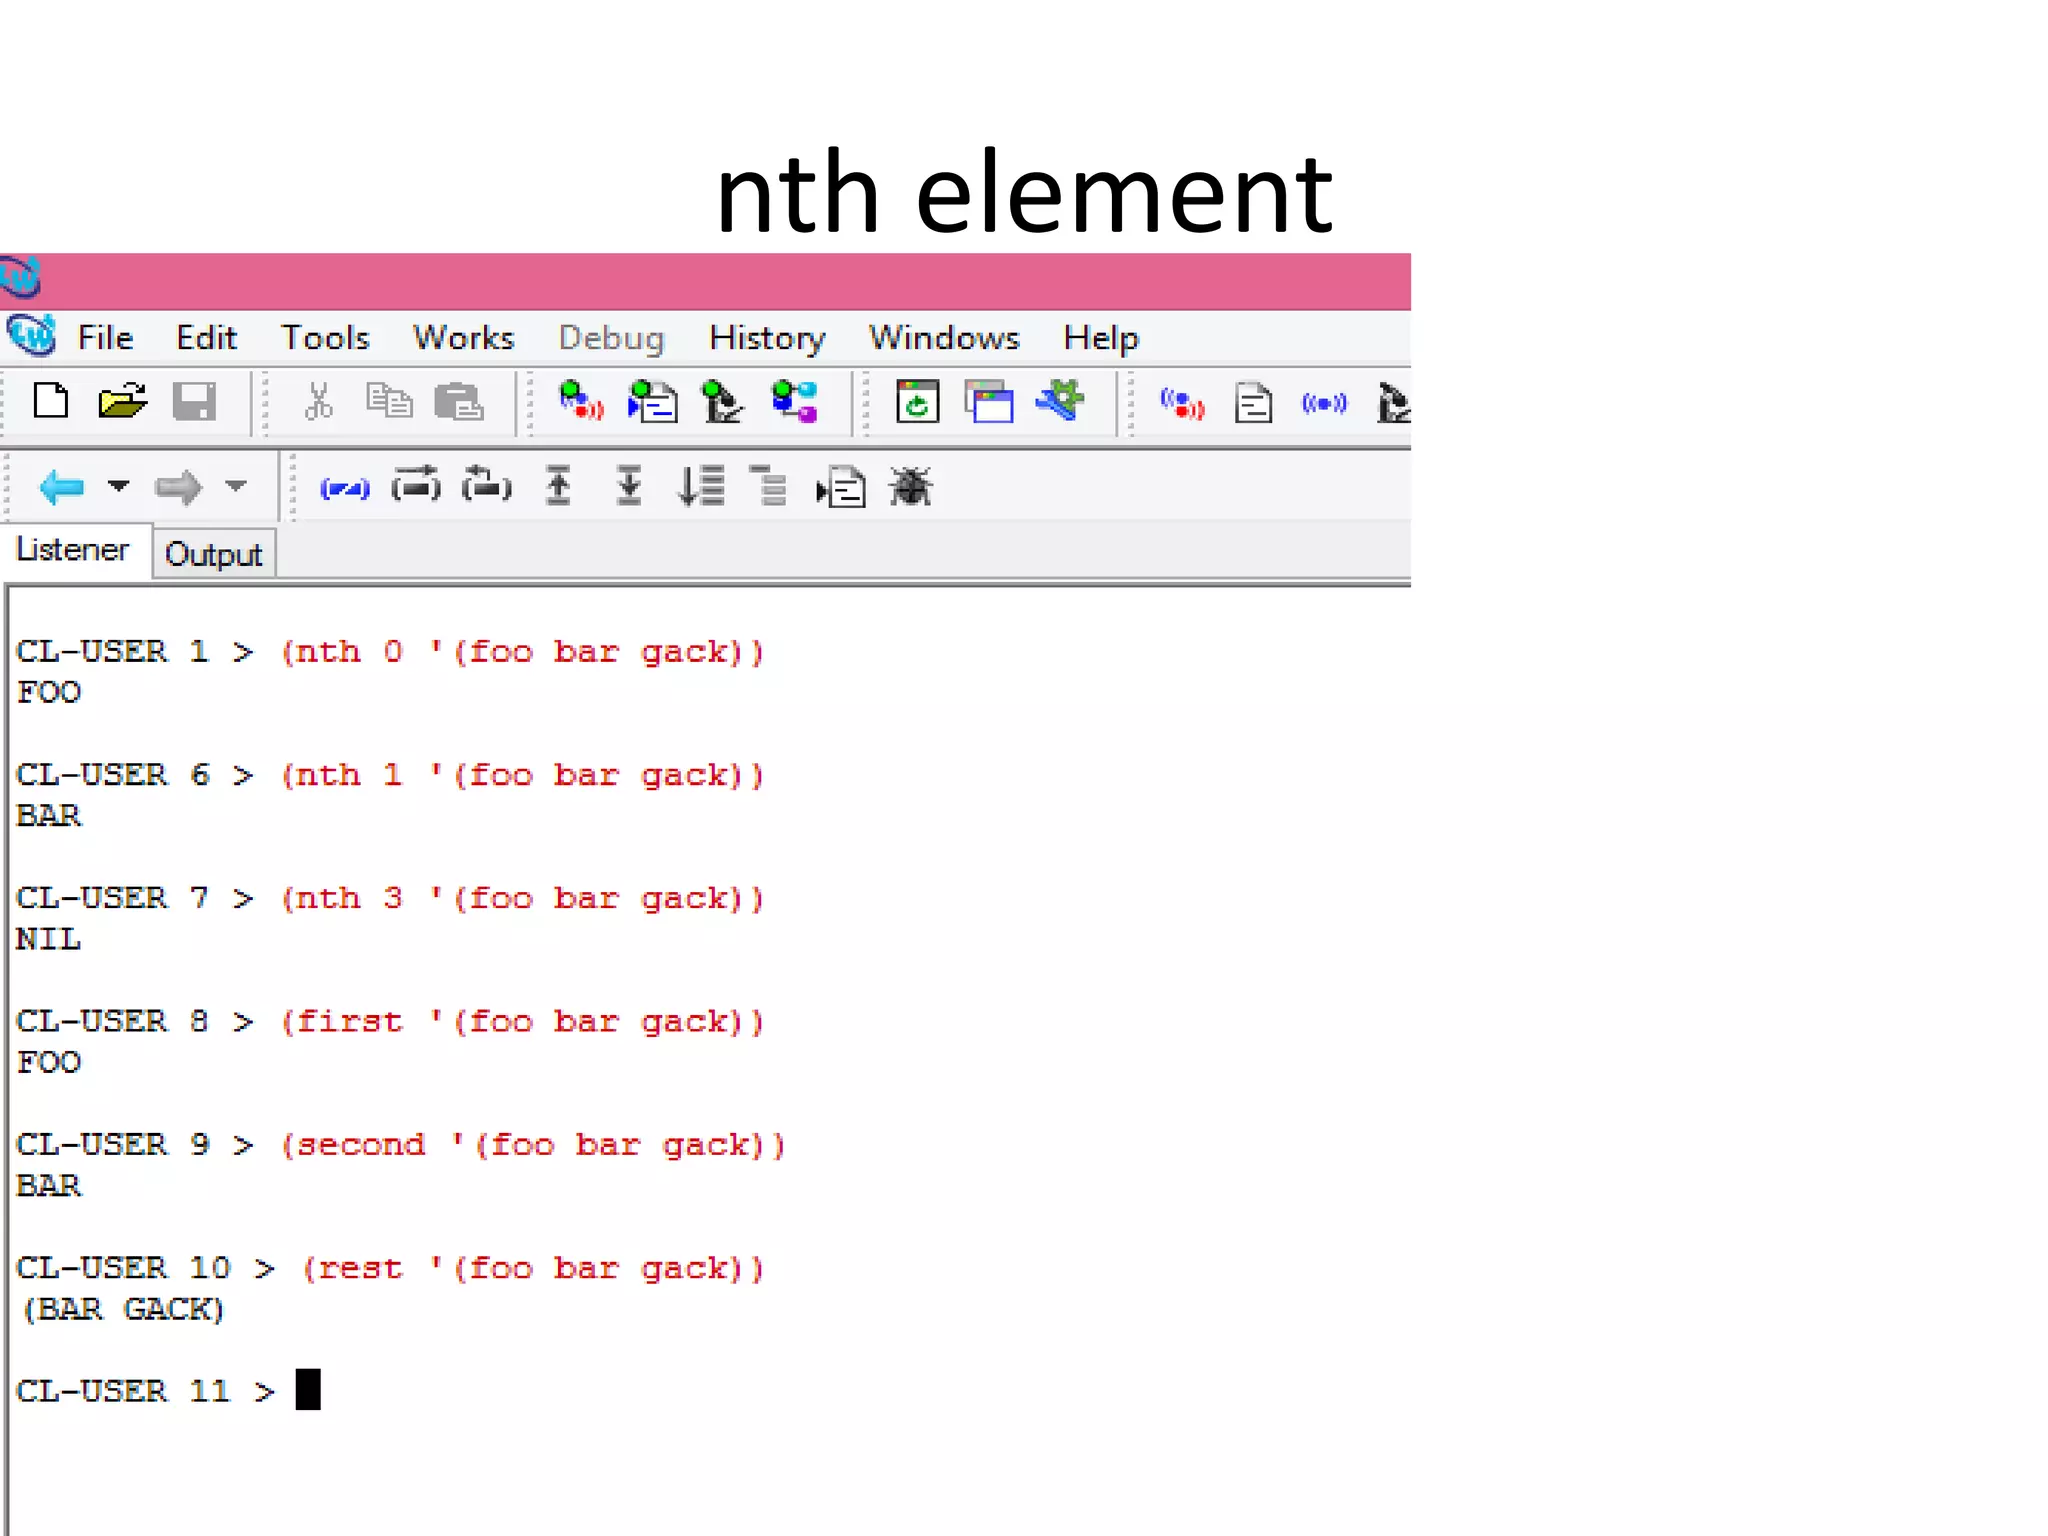Switch to the Output tab
The image size is (2048, 1536).
(213, 554)
